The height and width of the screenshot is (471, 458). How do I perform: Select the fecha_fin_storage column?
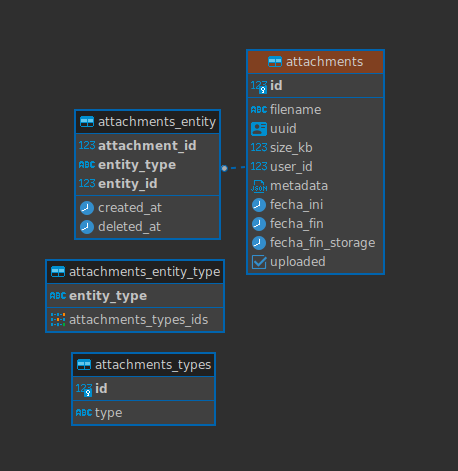(315, 243)
